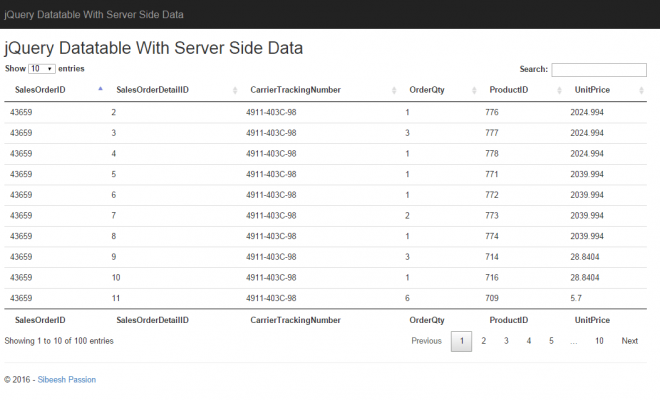The width and height of the screenshot is (660, 400).
Task: Select pagination page 1
Action: click(x=461, y=341)
